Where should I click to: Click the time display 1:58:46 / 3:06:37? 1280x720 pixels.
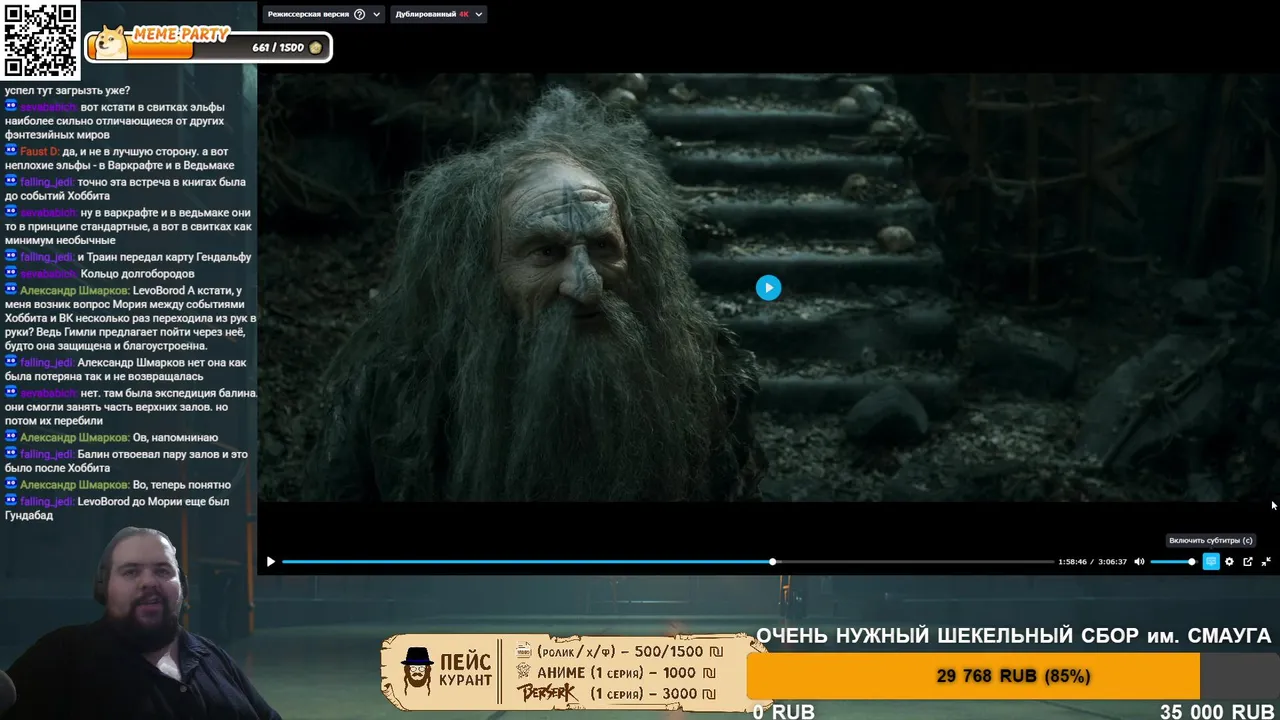click(1093, 562)
